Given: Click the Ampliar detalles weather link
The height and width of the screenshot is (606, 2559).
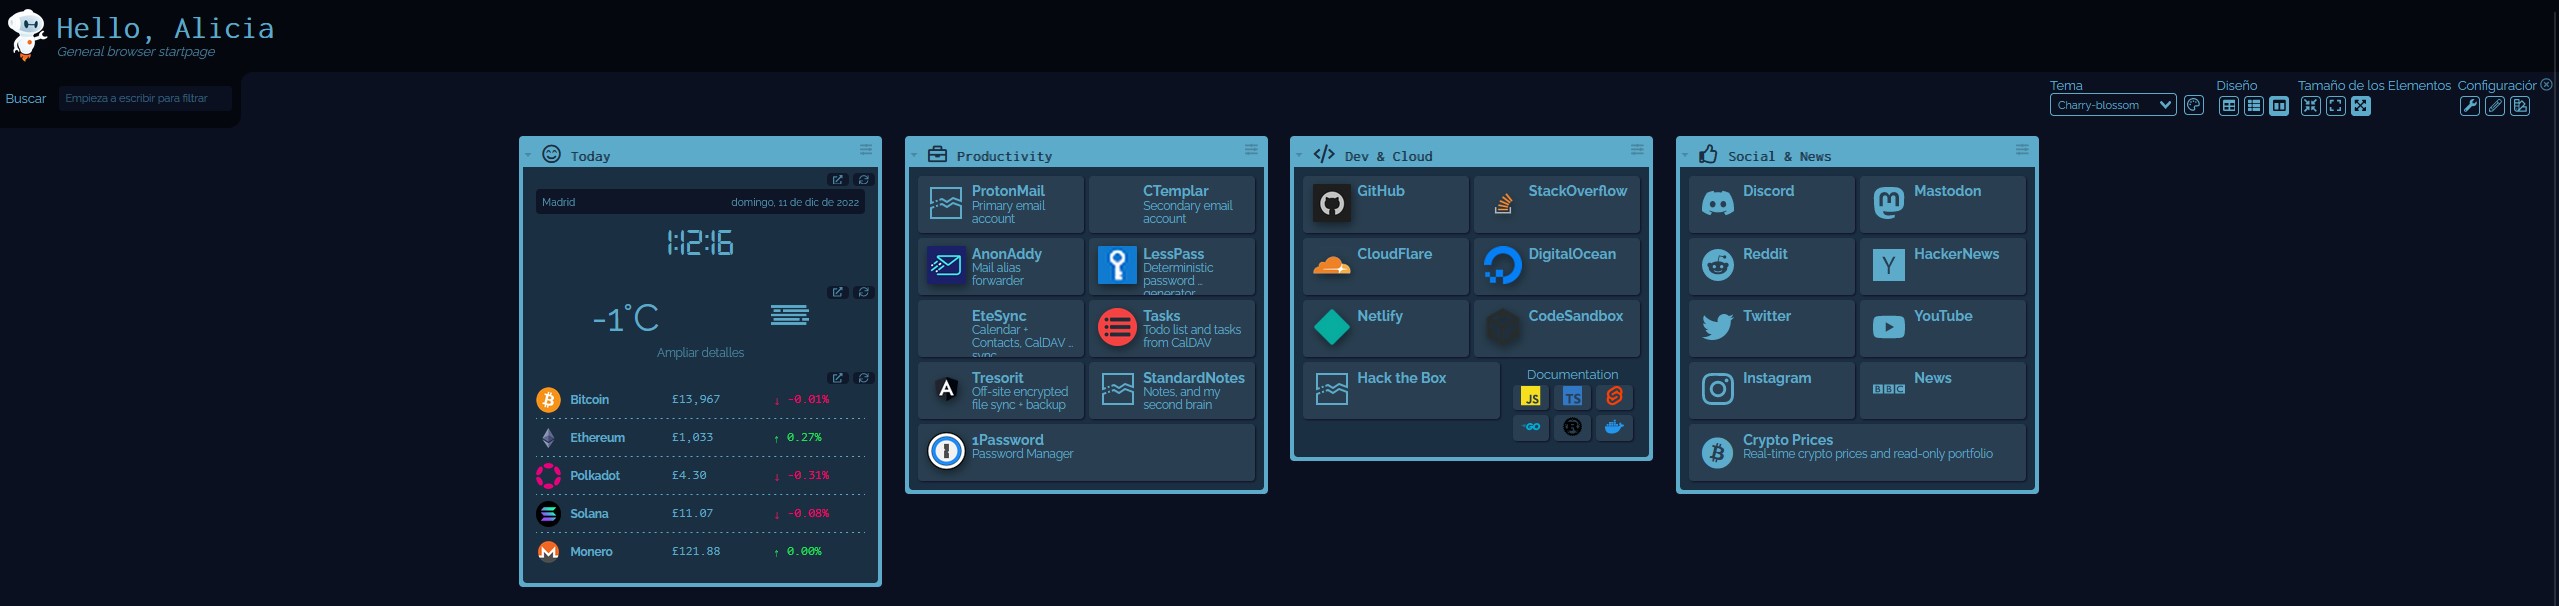Looking at the screenshot, I should pyautogui.click(x=700, y=353).
